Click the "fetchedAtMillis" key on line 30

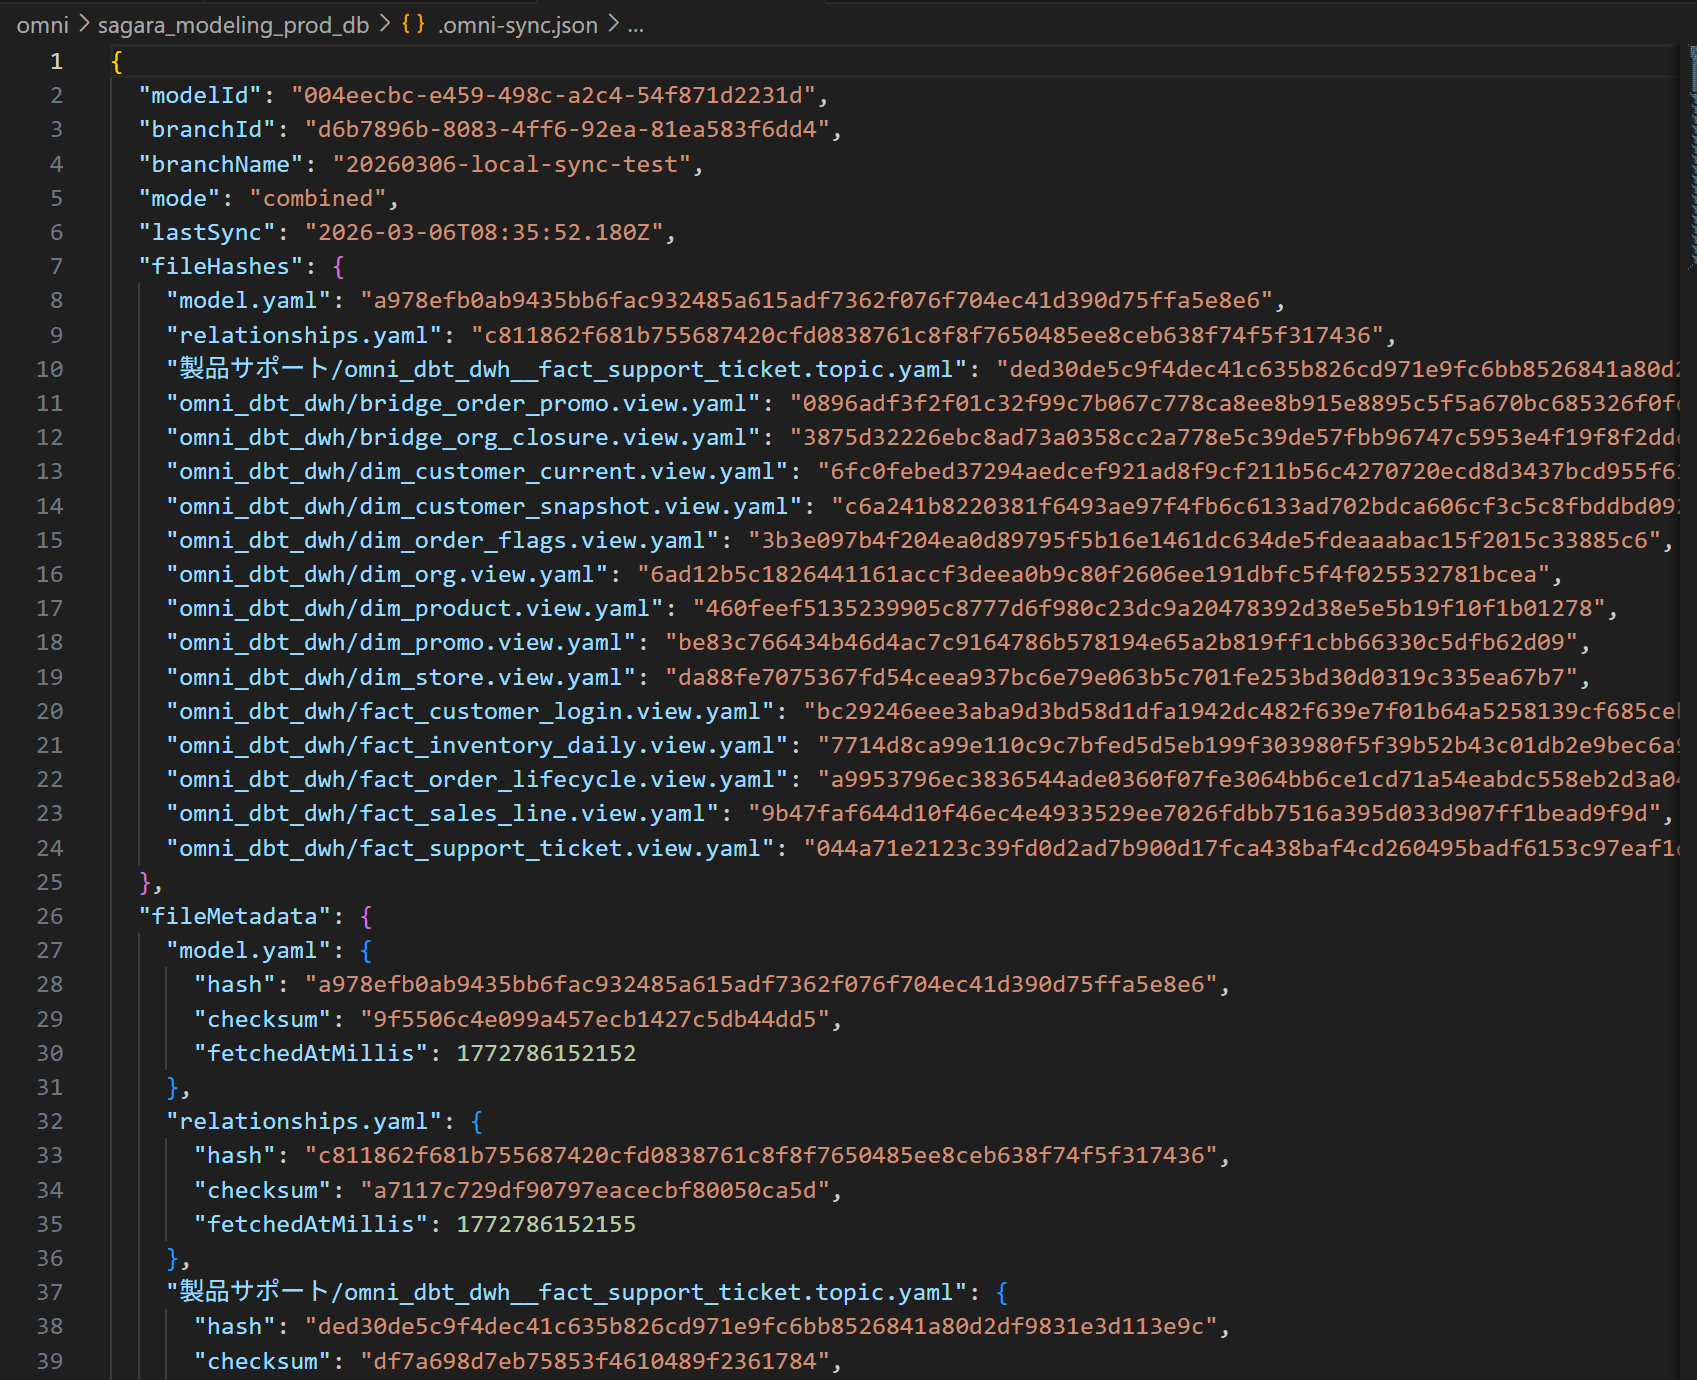(311, 1054)
